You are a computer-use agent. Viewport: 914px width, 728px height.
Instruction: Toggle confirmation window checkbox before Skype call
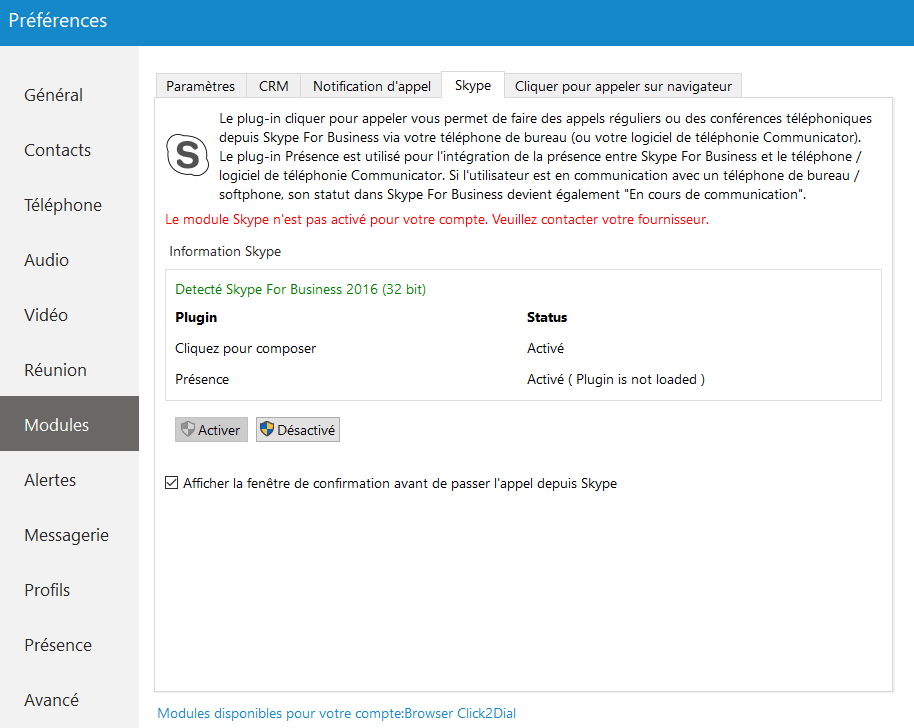(171, 483)
